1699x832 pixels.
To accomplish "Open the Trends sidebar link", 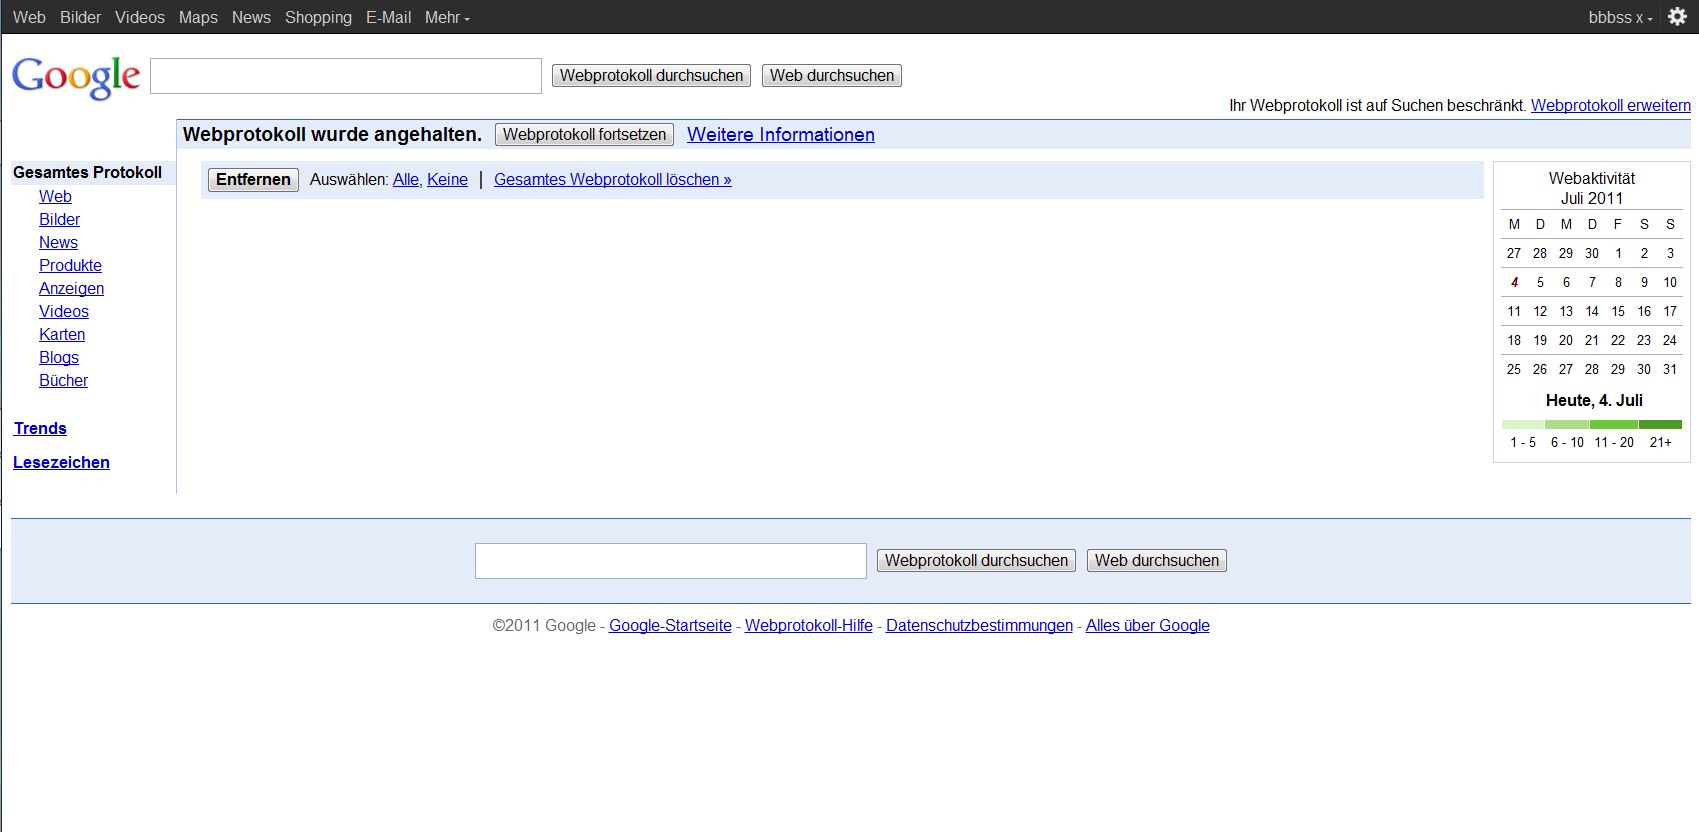I will [40, 429].
